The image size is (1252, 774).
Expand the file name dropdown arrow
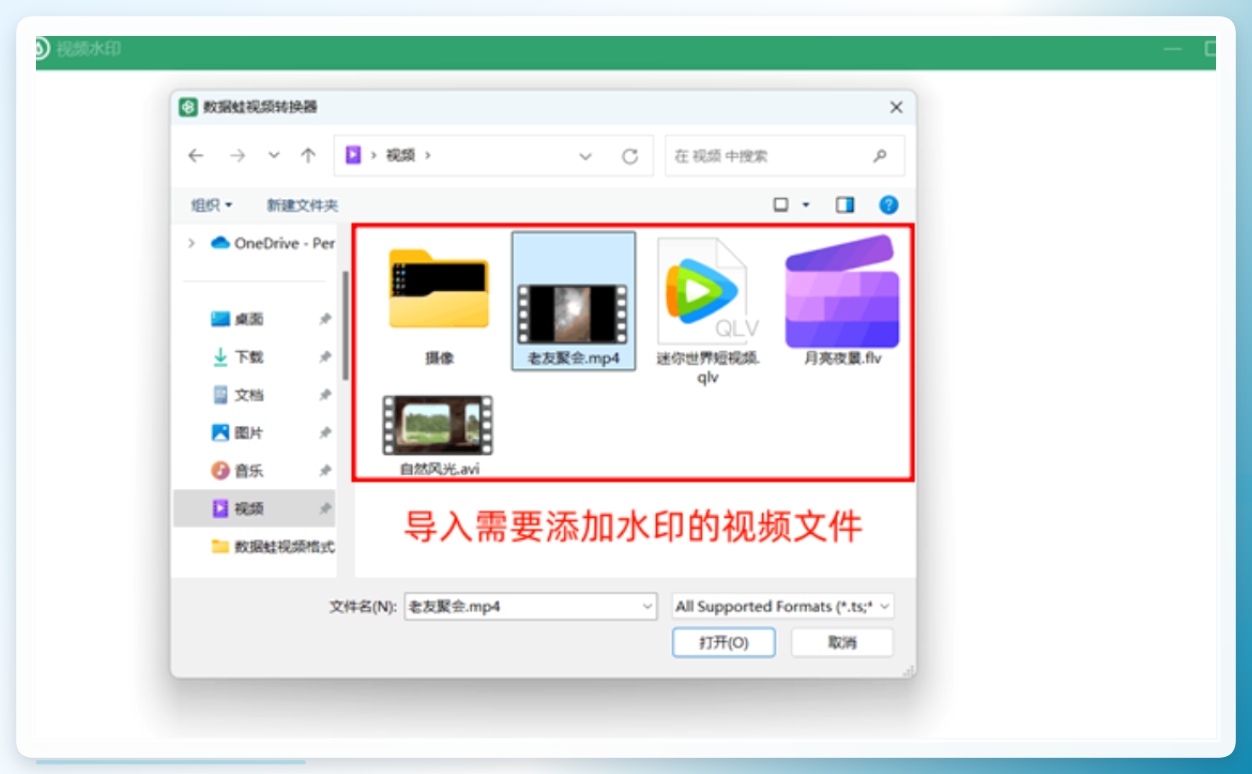pyautogui.click(x=646, y=606)
